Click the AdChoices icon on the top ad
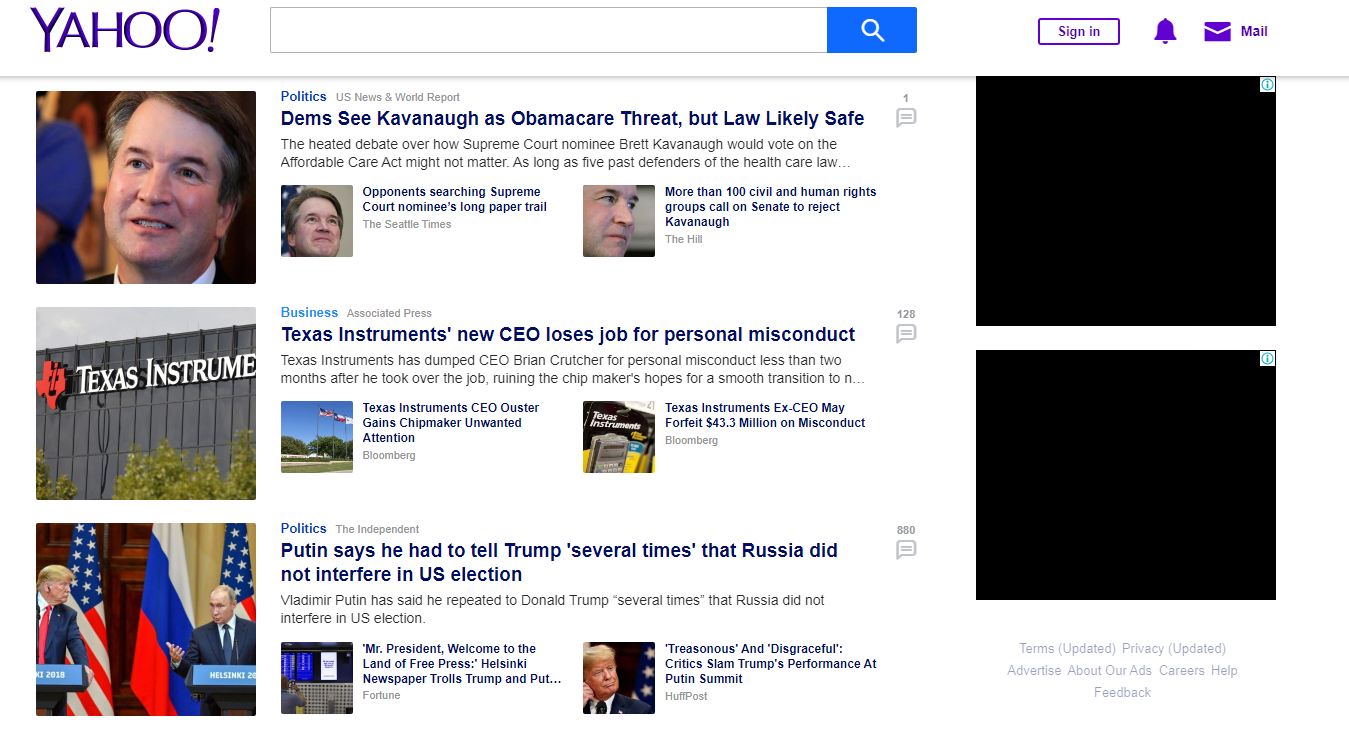1349x735 pixels. pyautogui.click(x=1267, y=85)
